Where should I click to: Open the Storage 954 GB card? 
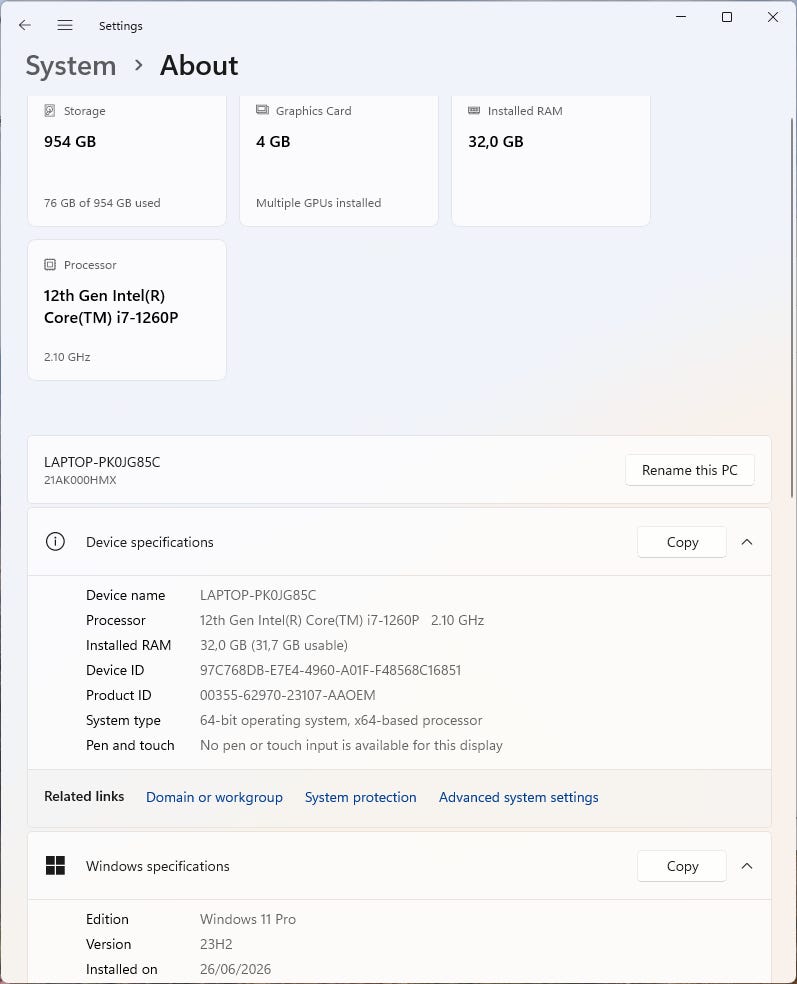click(127, 161)
